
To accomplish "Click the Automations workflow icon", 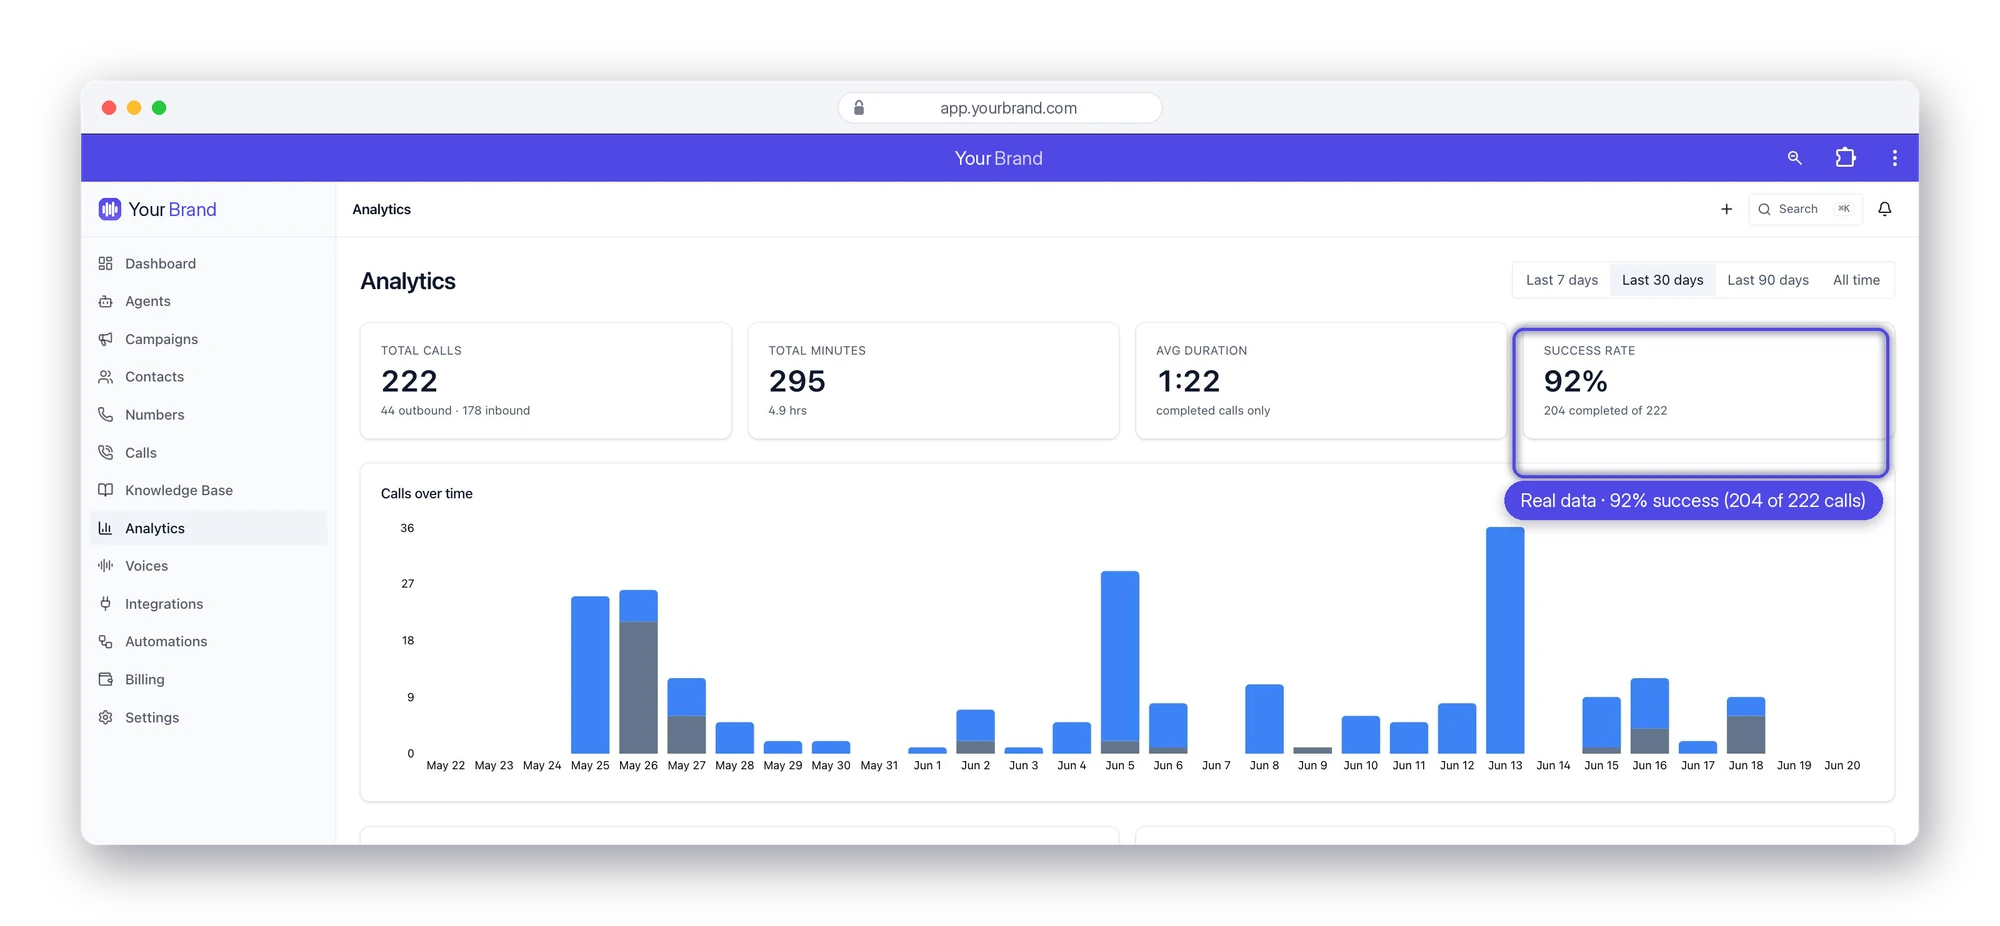I will 105,642.
